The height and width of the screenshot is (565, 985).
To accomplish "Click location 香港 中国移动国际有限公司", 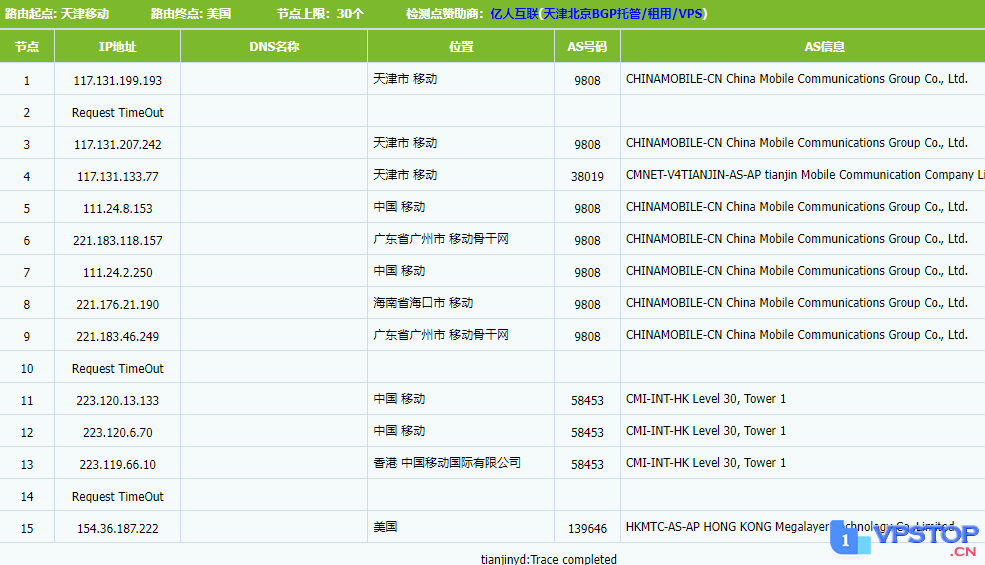I will click(447, 463).
